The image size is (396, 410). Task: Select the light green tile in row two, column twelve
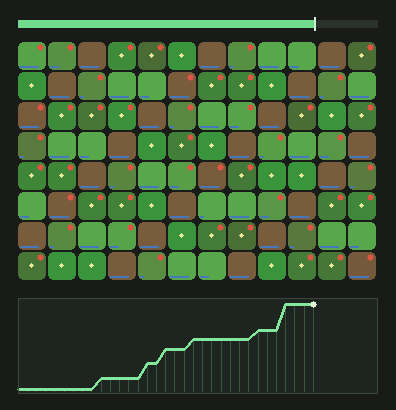click(362, 86)
